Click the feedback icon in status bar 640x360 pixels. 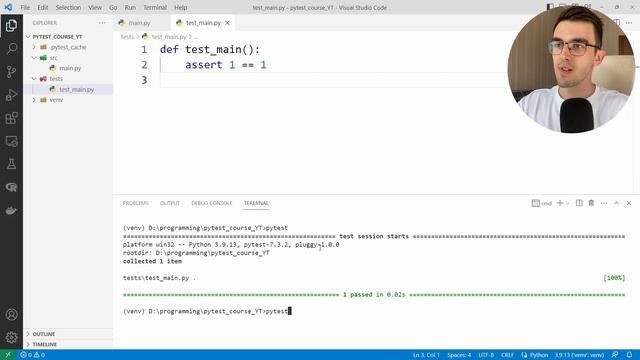(615, 355)
